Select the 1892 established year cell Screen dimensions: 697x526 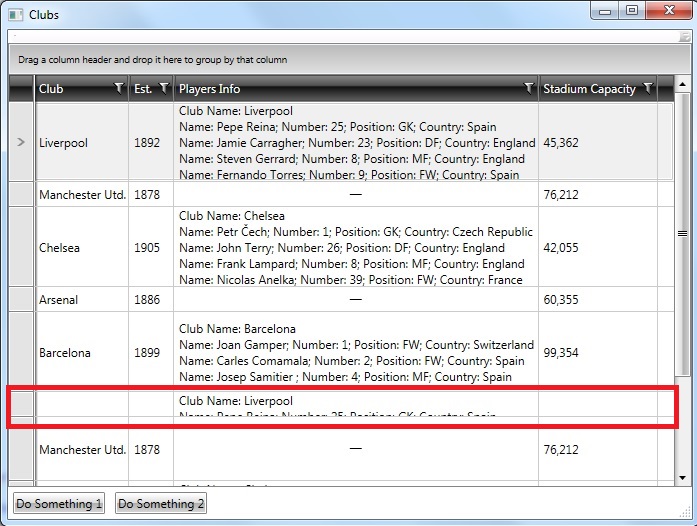coord(151,142)
